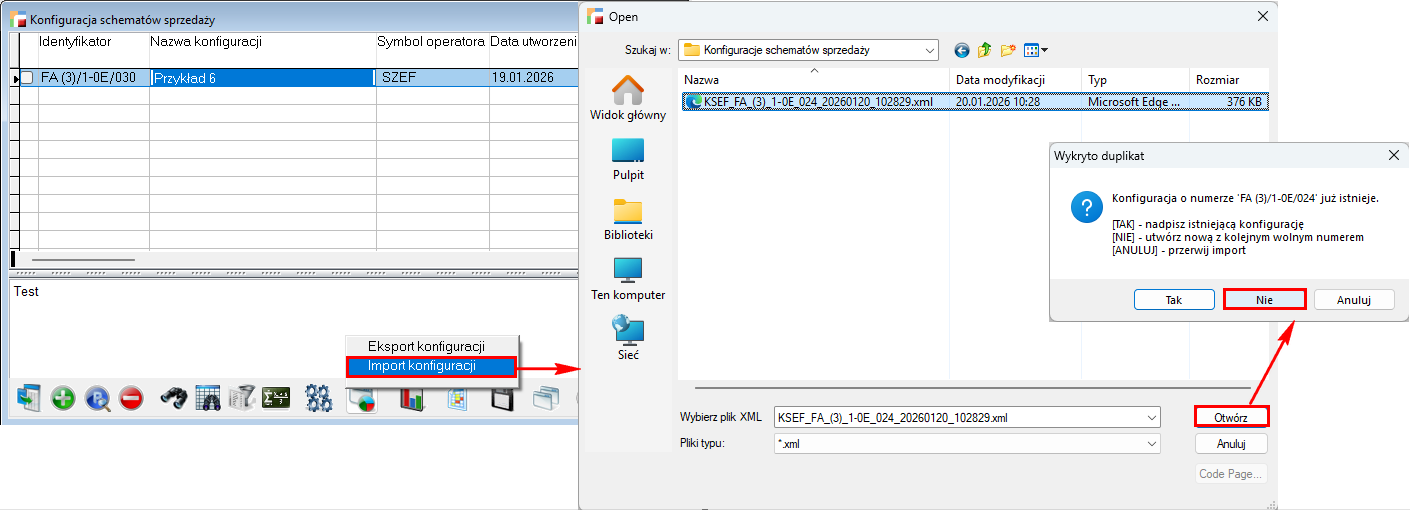This screenshot has height=510, width=1410.
Task: Click the floppy disk save icon
Action: (501, 398)
